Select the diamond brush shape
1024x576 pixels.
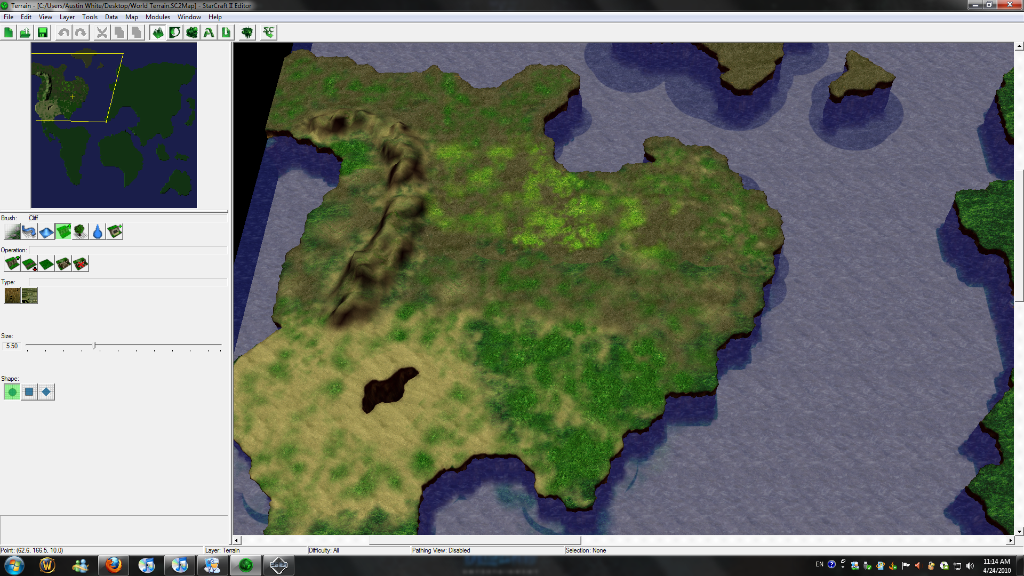pos(46,392)
